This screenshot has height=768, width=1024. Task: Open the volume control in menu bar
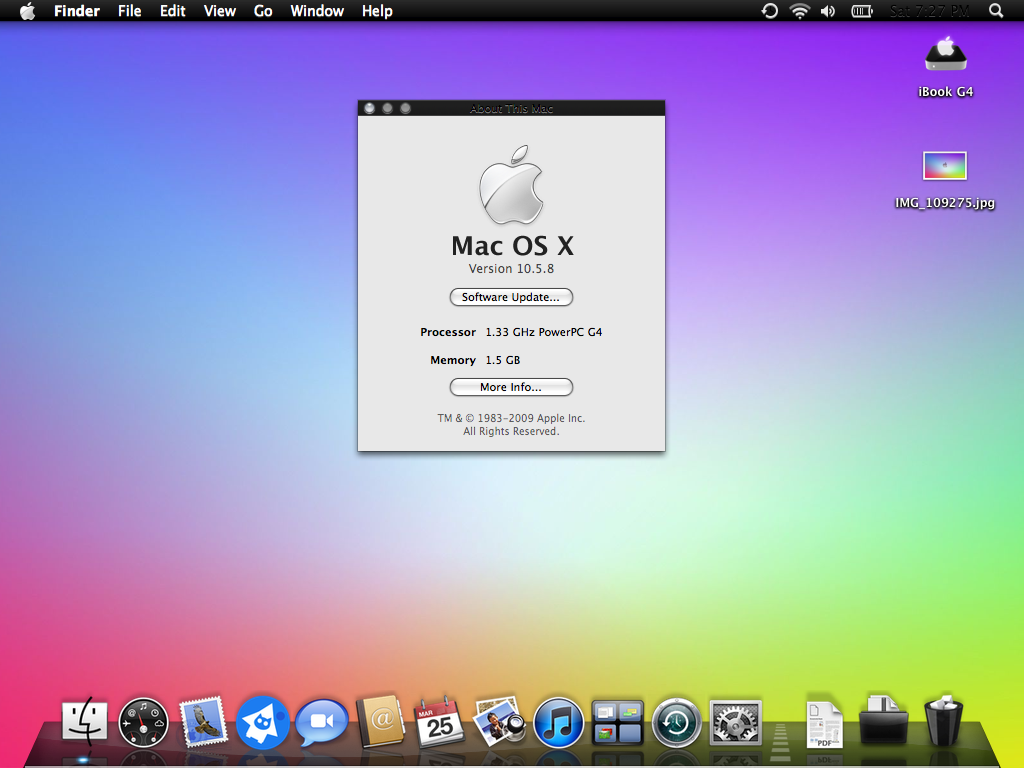(x=828, y=11)
